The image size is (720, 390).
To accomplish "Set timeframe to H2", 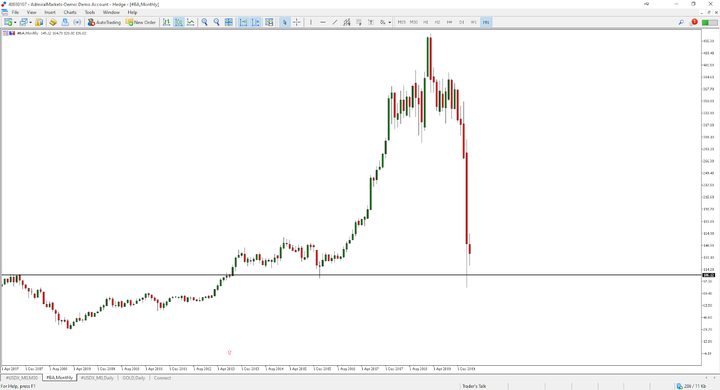I will (438, 22).
